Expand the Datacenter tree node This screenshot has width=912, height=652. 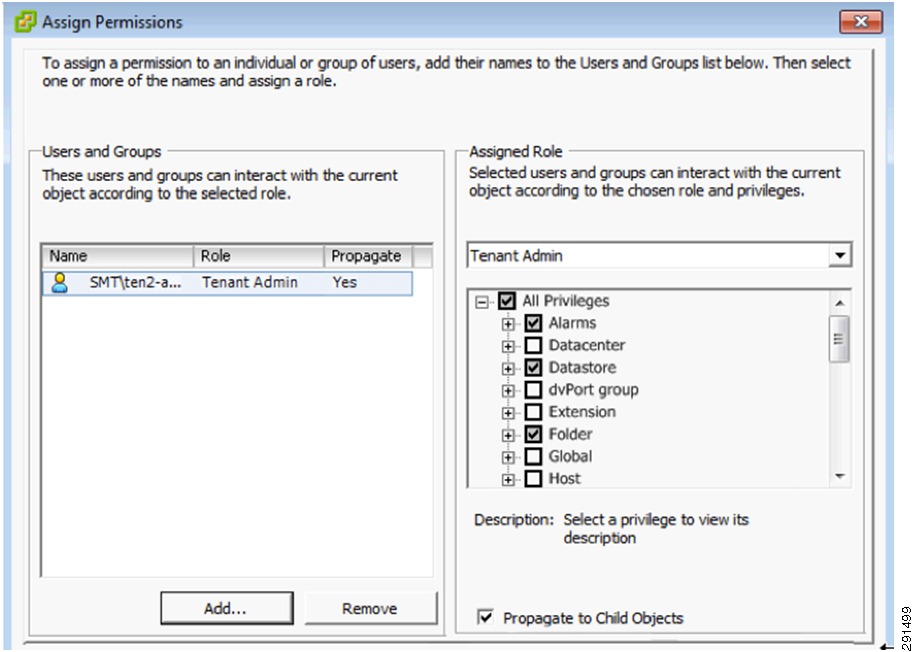coord(508,347)
